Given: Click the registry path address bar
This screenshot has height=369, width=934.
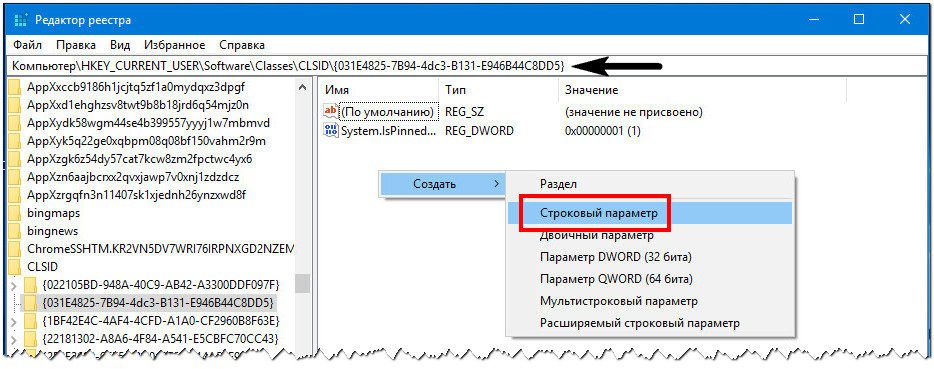Looking at the screenshot, I should click(467, 66).
